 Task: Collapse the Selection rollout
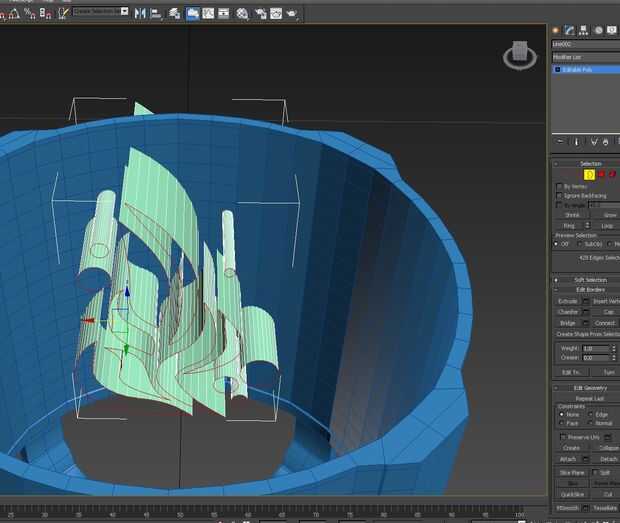click(x=590, y=163)
